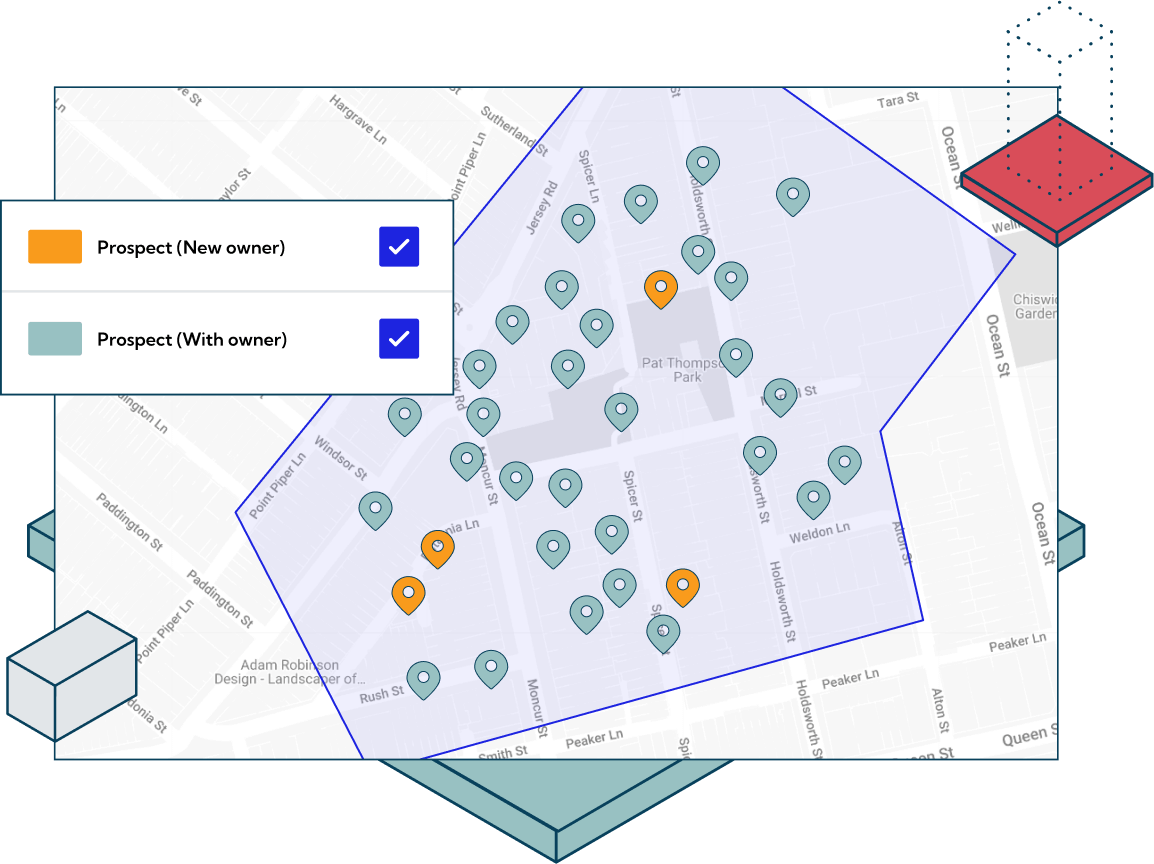The image size is (1154, 864).
Task: Select the teal pin overlapping the Moncur St label
Action: click(467, 461)
